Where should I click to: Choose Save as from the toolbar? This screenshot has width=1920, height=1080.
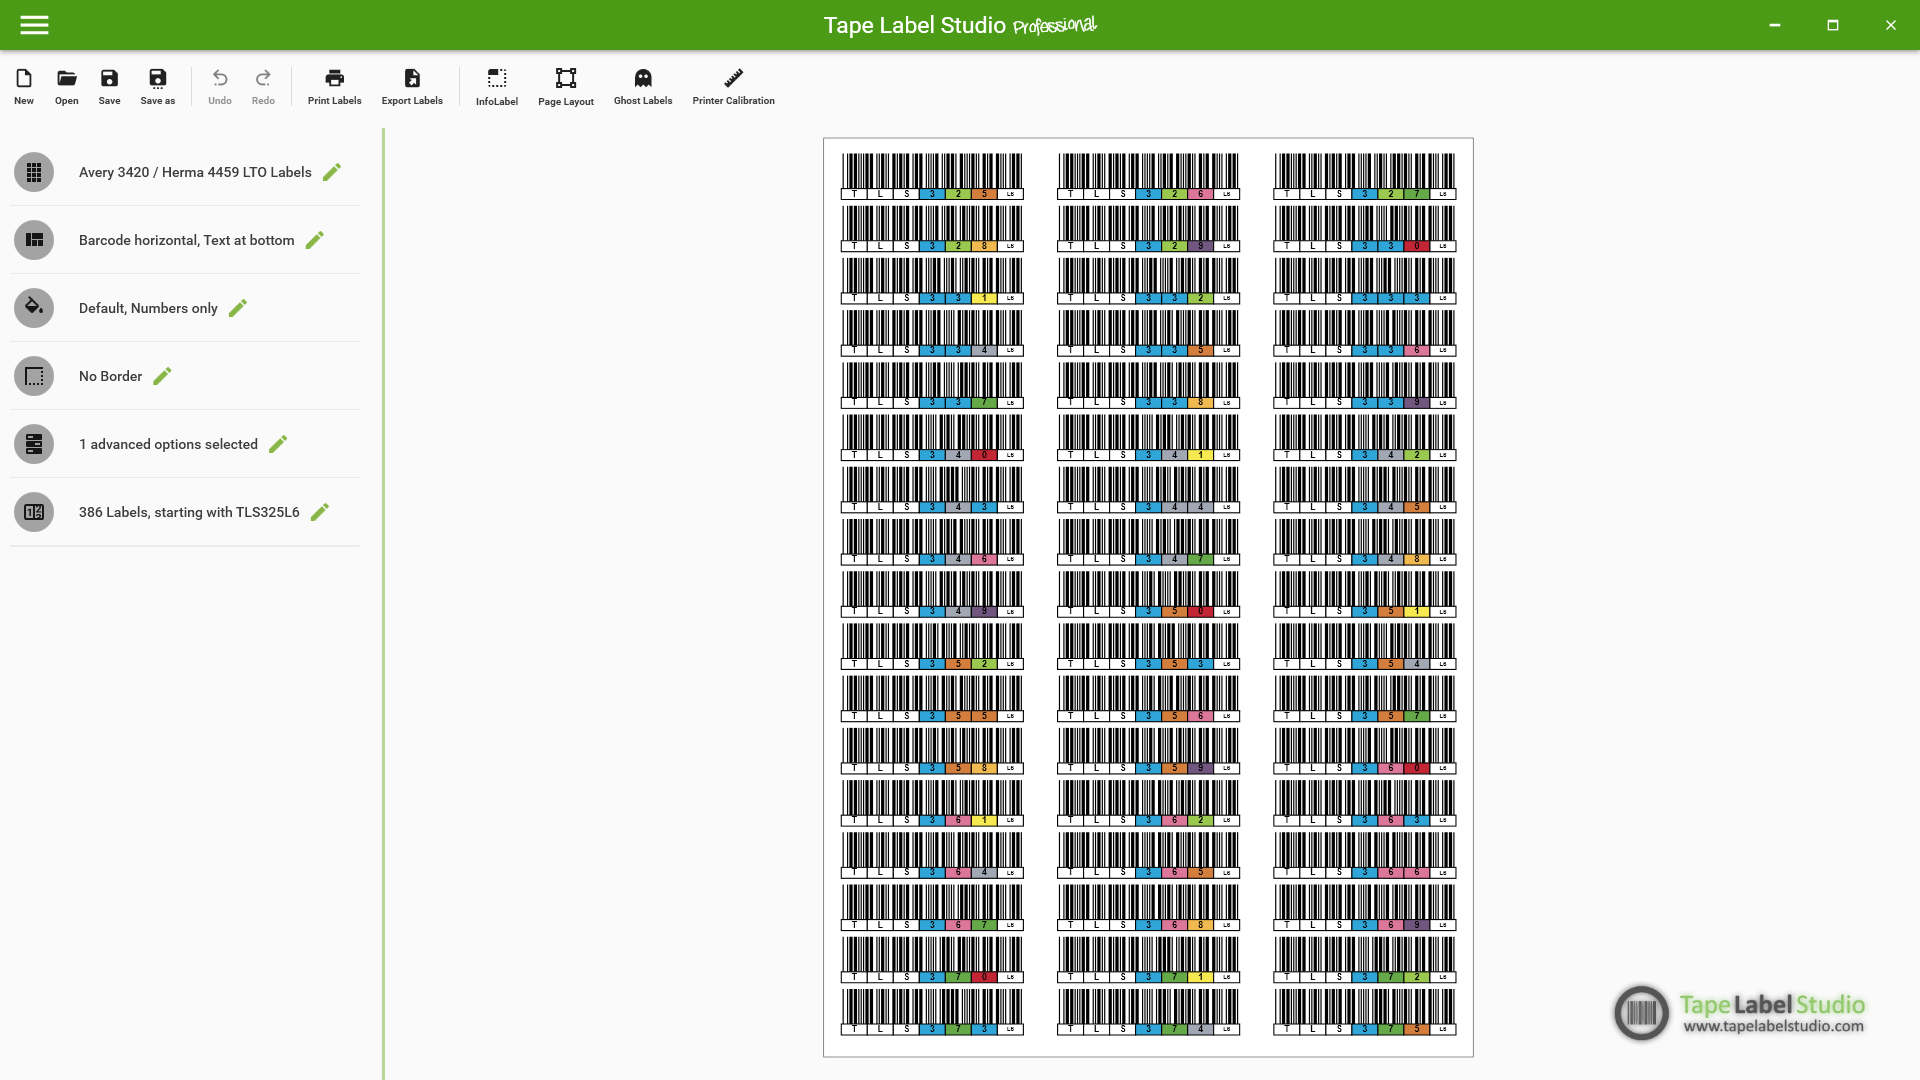158,86
